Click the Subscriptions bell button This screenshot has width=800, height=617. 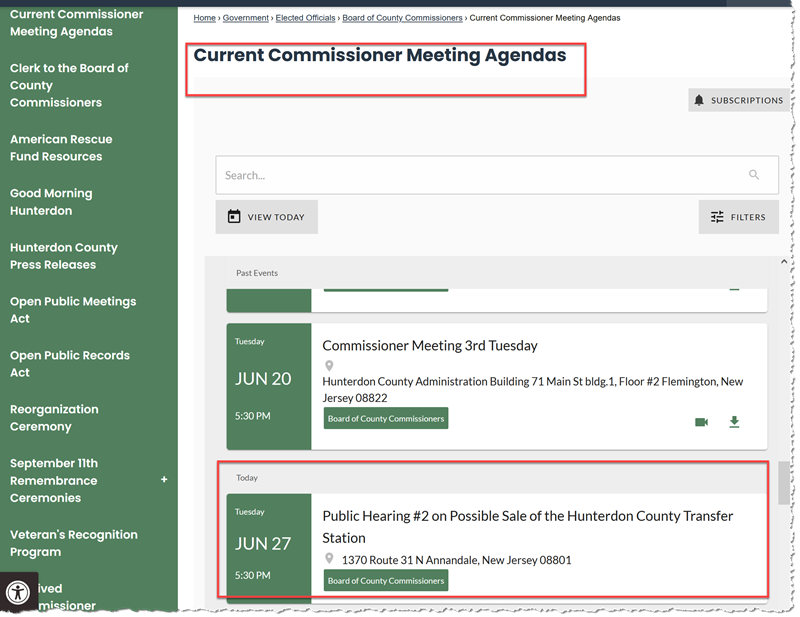tap(738, 100)
